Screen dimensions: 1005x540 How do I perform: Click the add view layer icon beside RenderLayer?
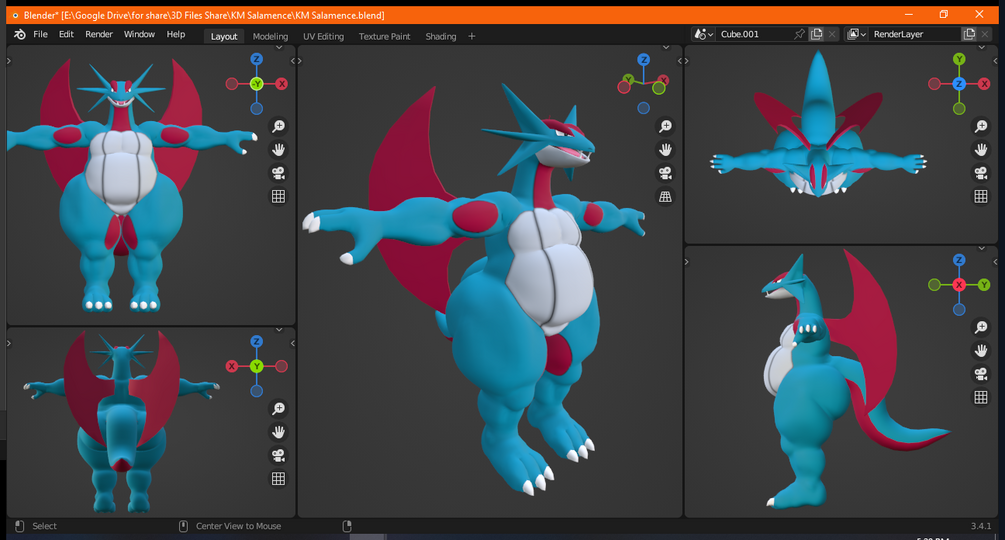point(969,35)
